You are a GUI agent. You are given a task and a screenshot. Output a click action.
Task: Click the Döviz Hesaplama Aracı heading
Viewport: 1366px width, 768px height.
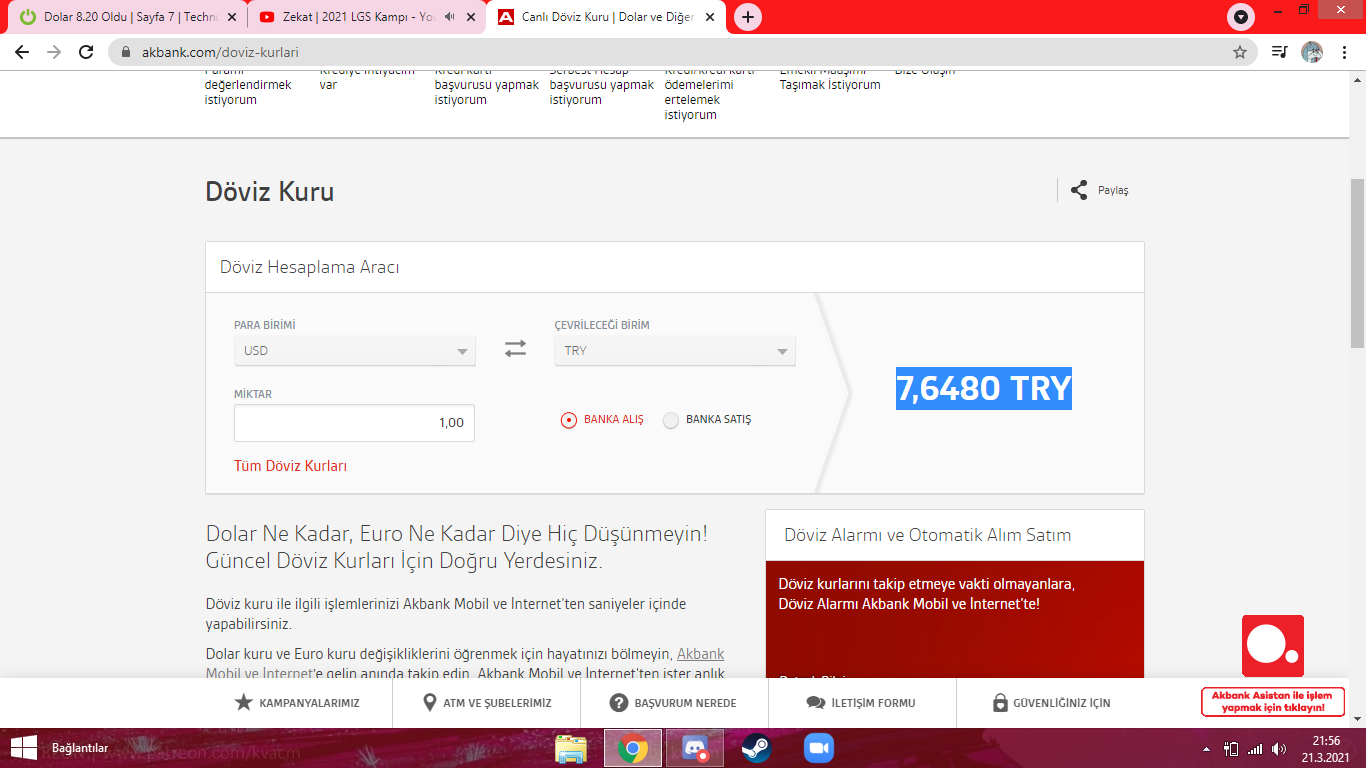point(310,268)
